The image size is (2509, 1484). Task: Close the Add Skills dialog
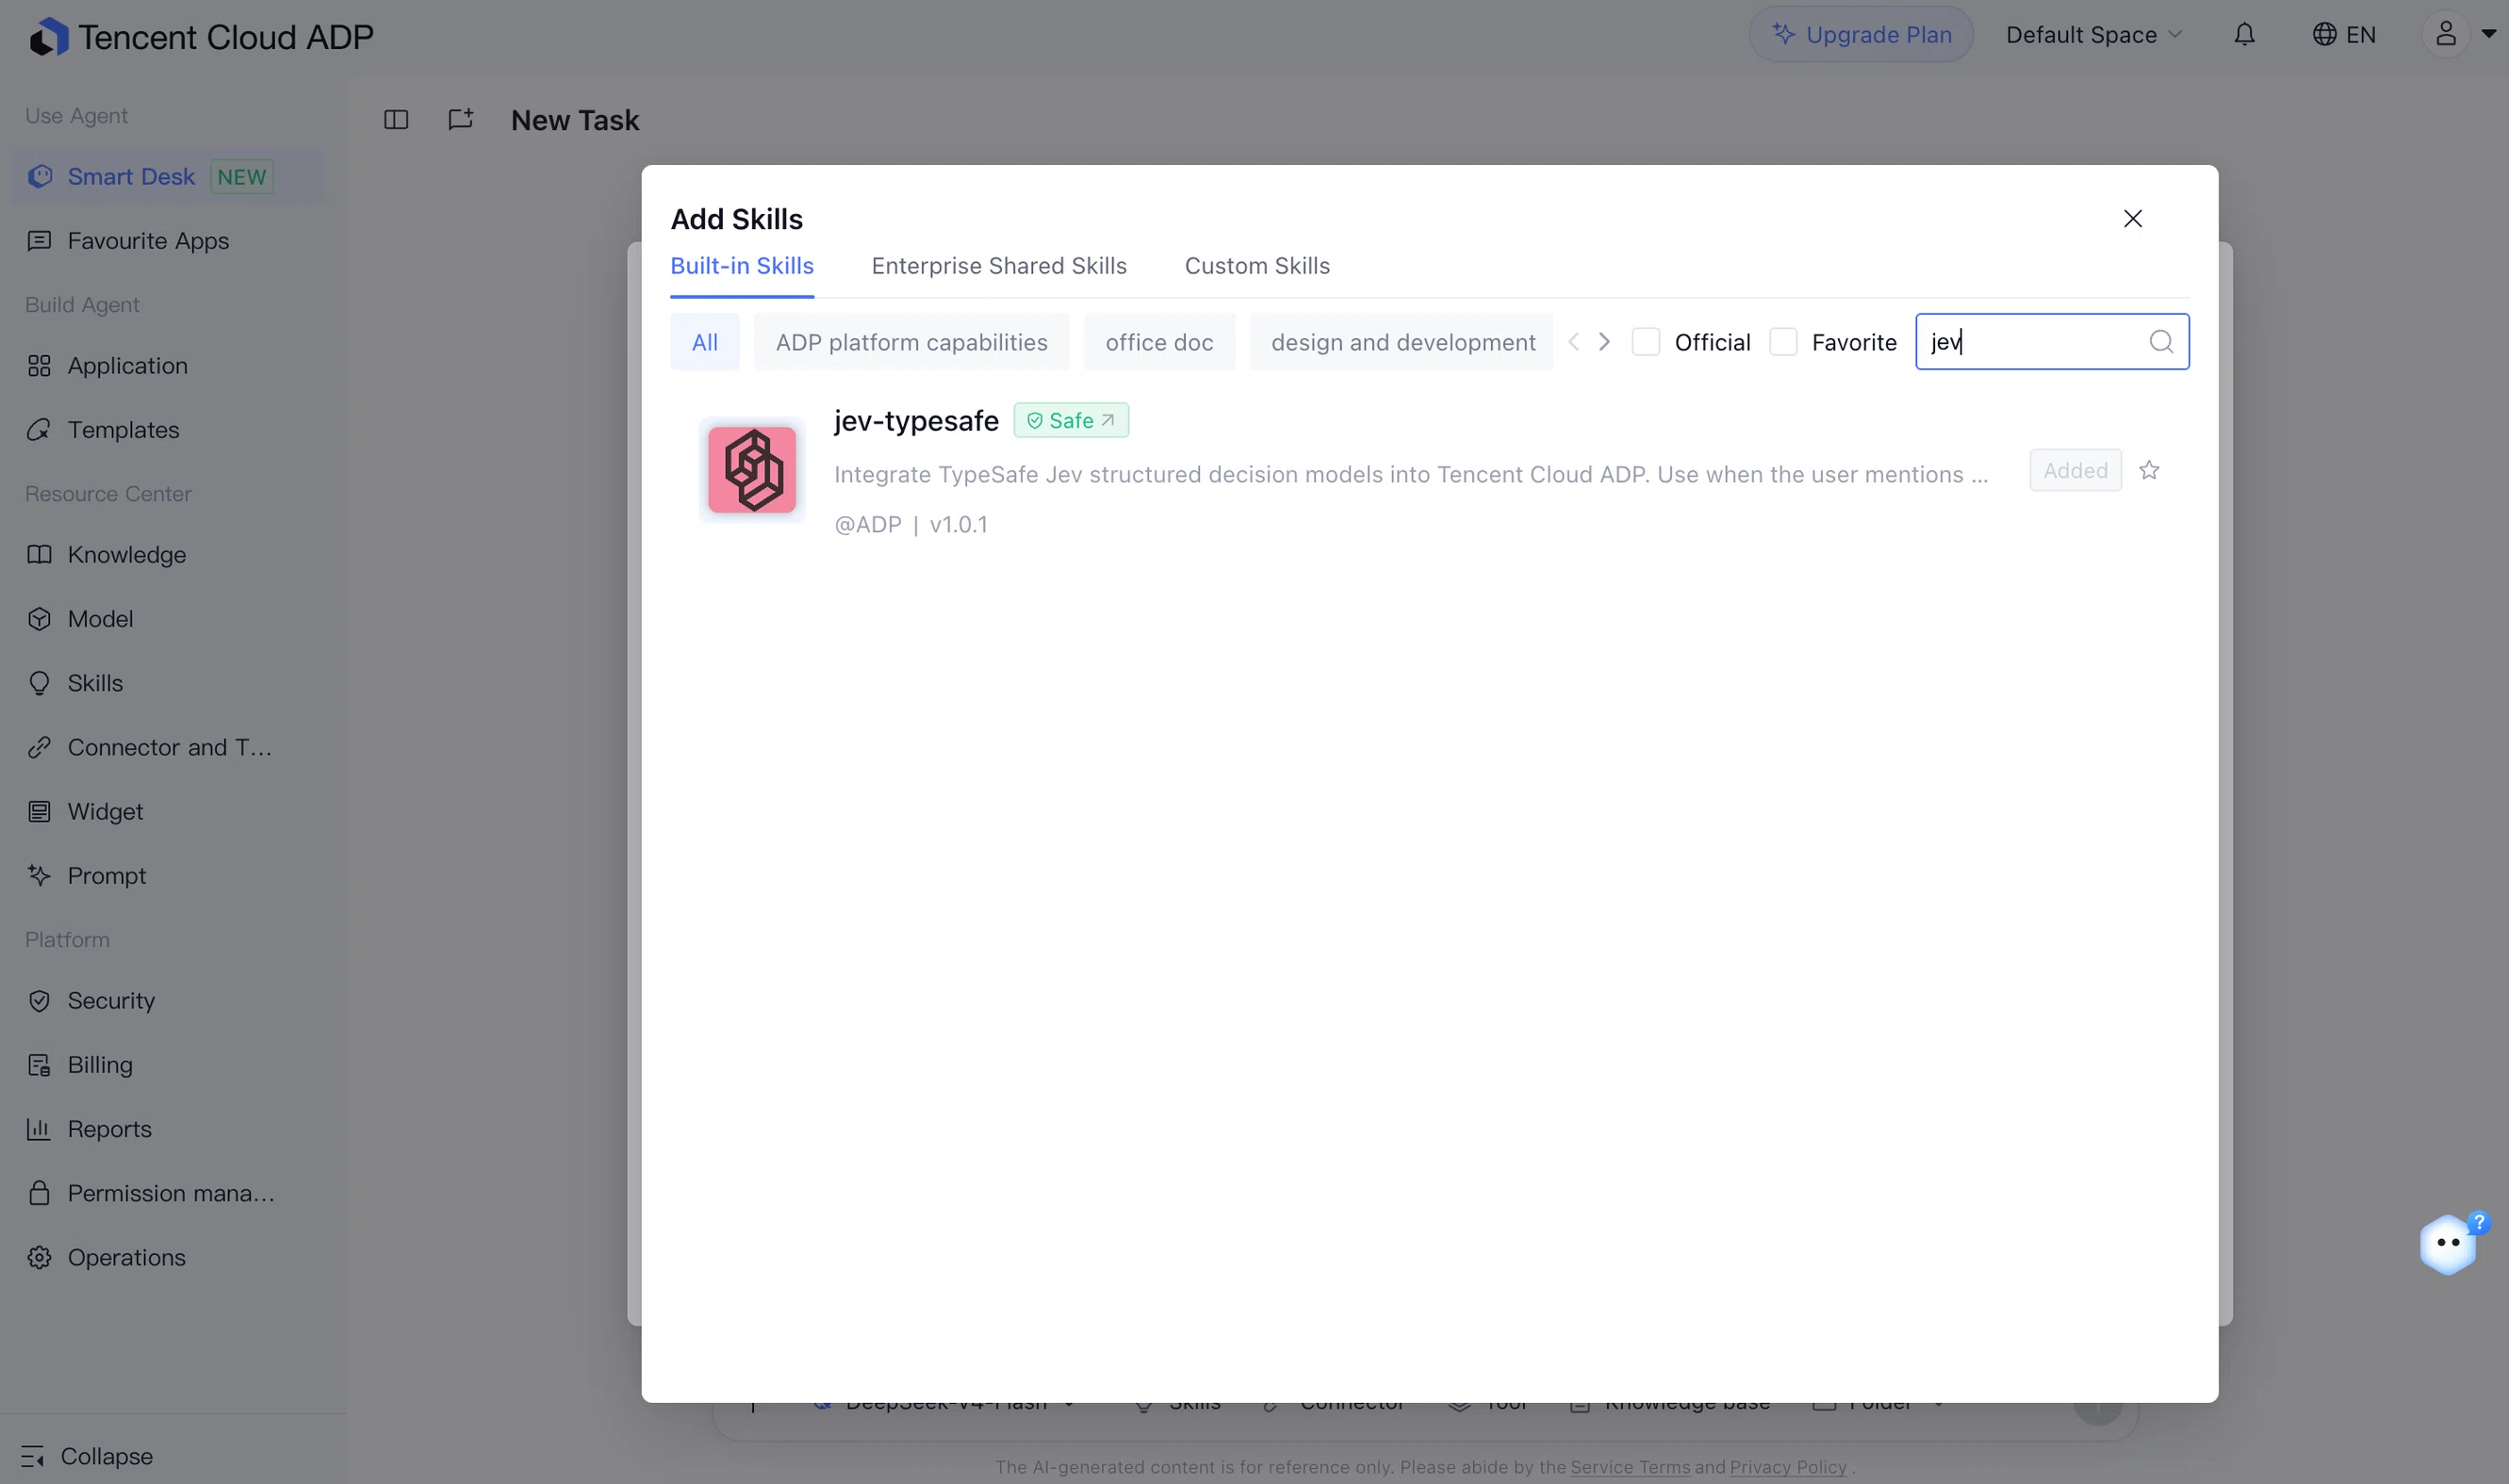click(x=2132, y=219)
